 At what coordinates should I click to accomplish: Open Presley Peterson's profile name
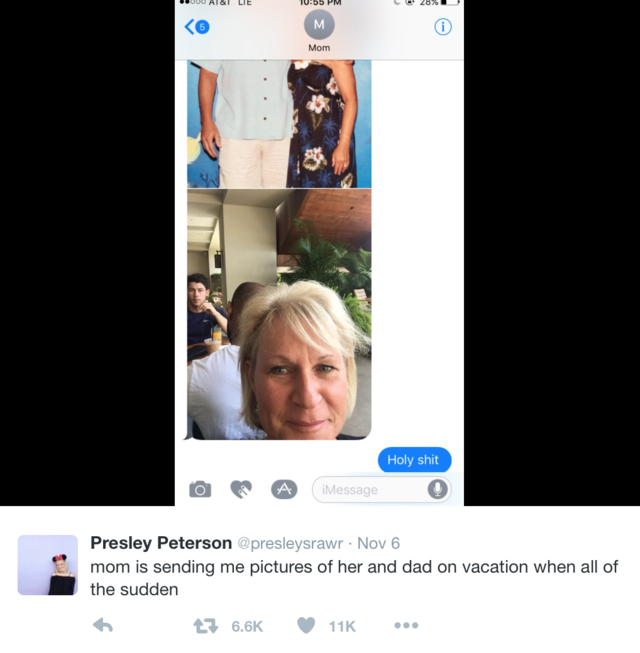coord(161,543)
